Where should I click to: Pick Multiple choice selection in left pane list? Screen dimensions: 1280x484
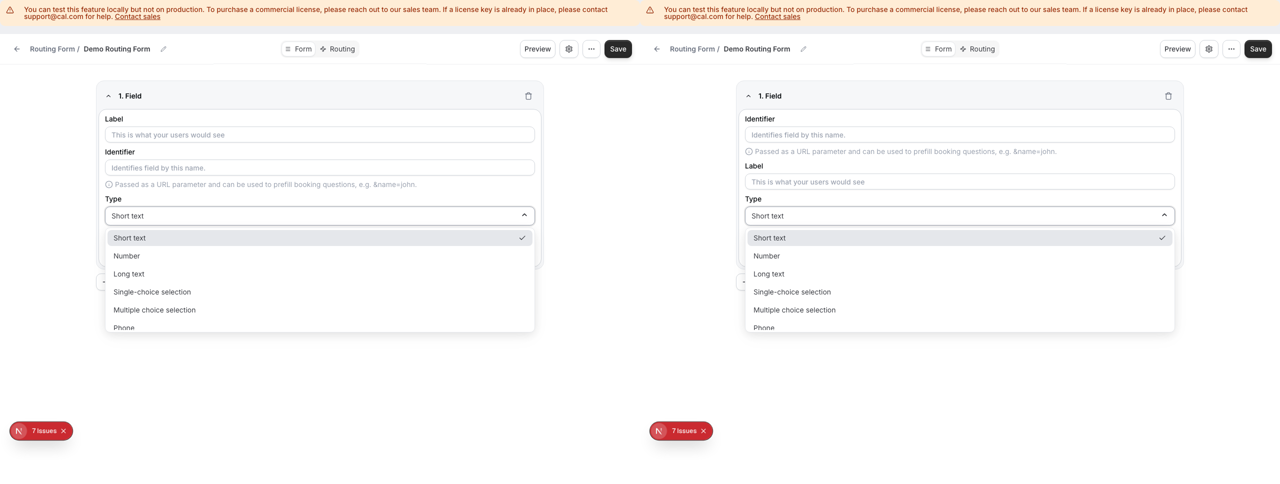pos(154,310)
